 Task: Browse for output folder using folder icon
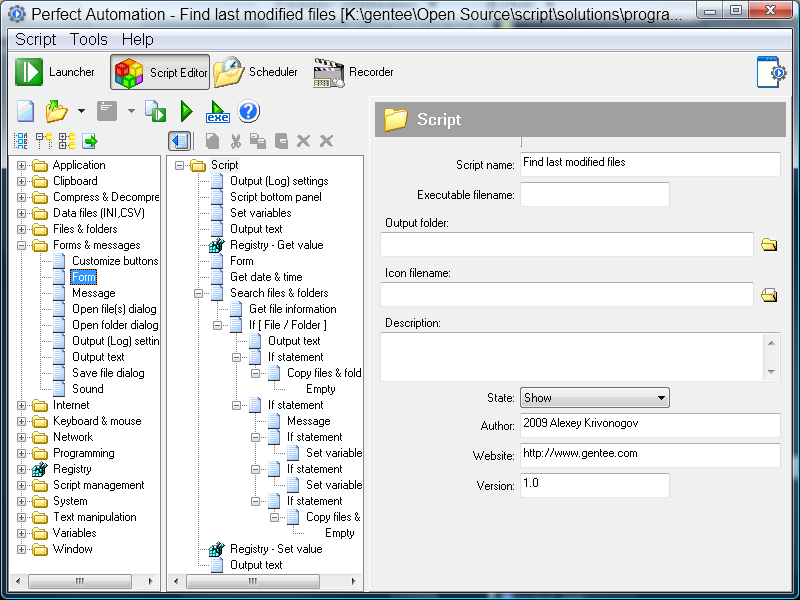coord(769,245)
